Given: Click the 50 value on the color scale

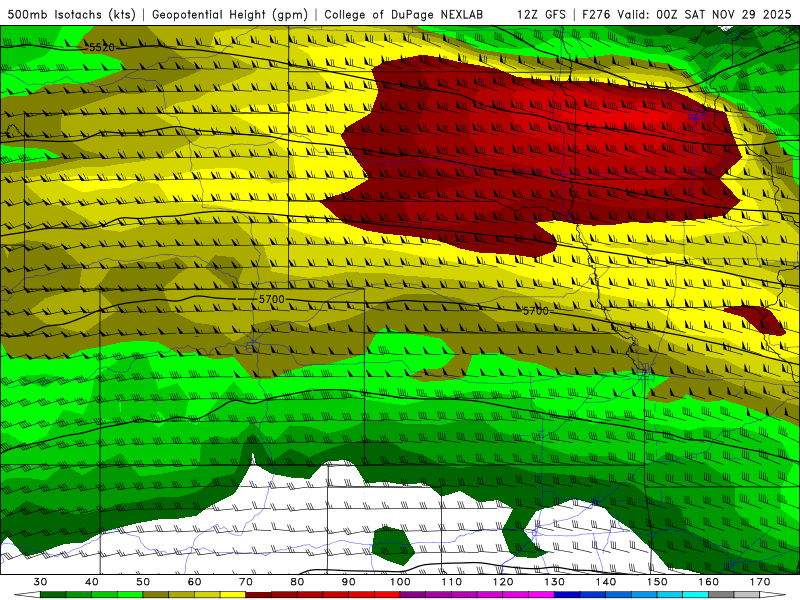Looking at the screenshot, I should pos(143,582).
